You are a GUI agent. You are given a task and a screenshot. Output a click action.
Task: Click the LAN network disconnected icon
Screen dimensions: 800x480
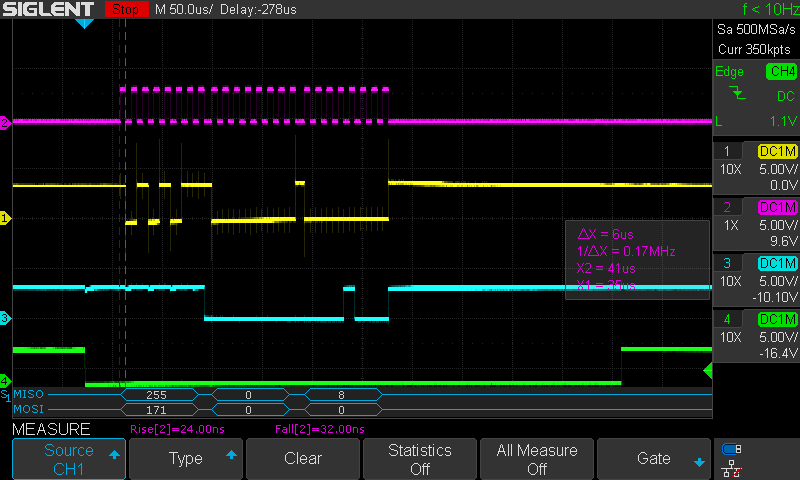(732, 469)
